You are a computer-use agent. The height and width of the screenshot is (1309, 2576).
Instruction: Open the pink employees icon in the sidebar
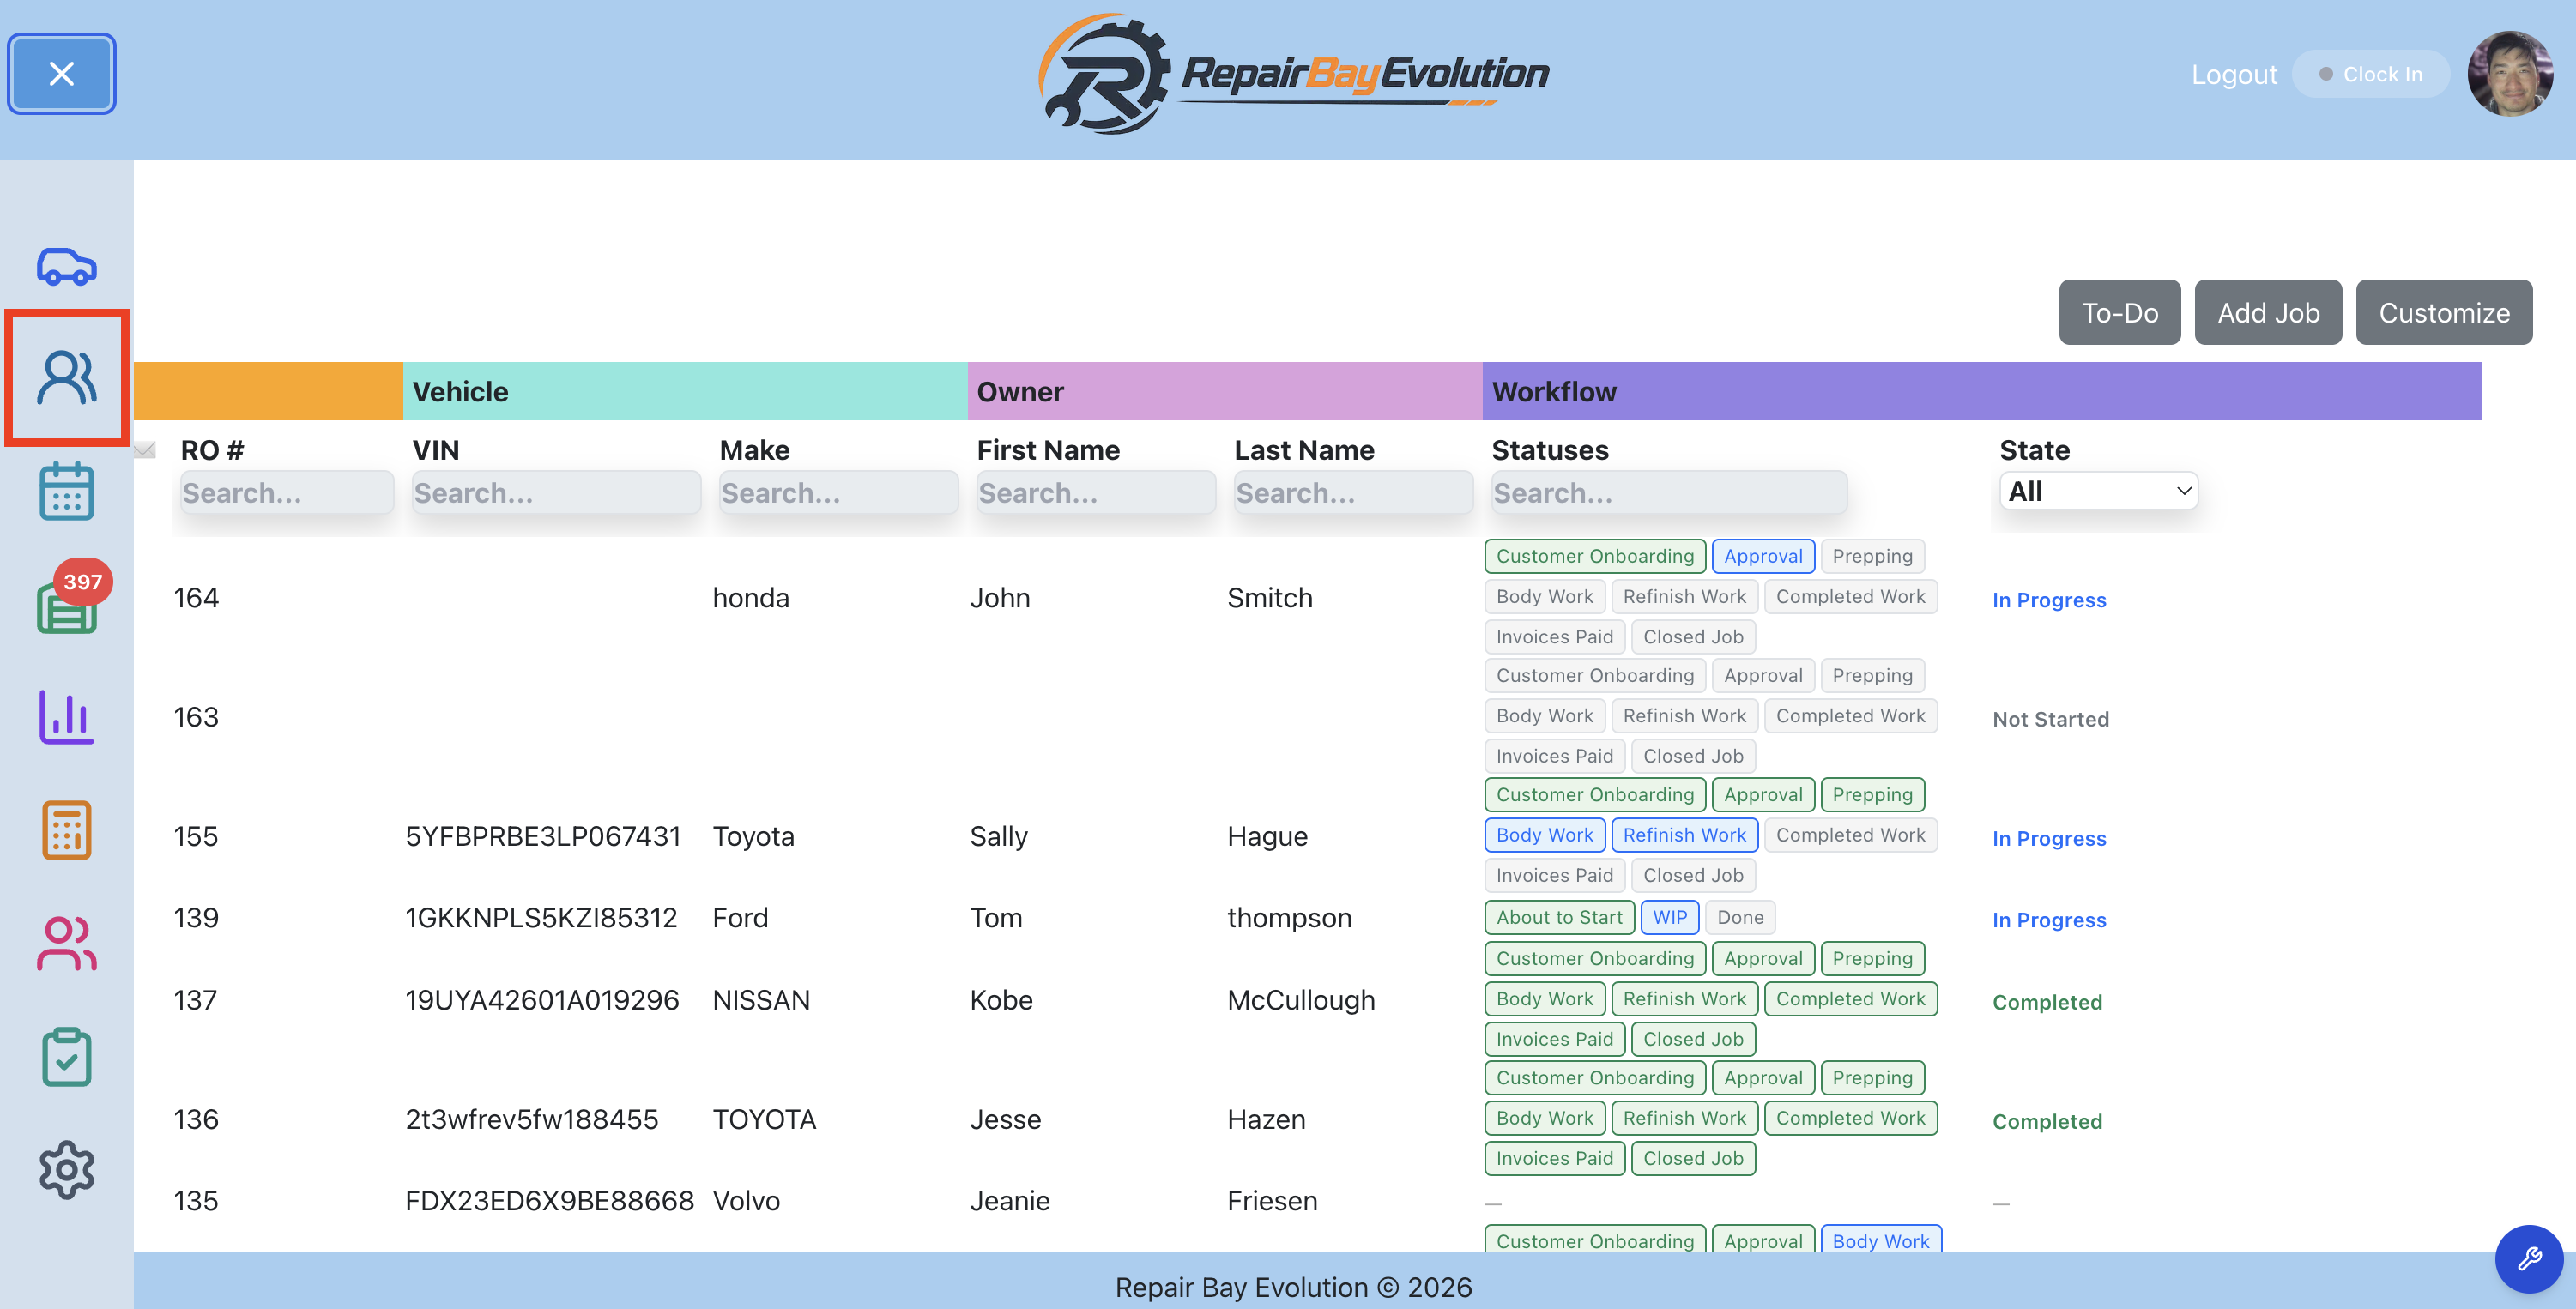tap(66, 943)
